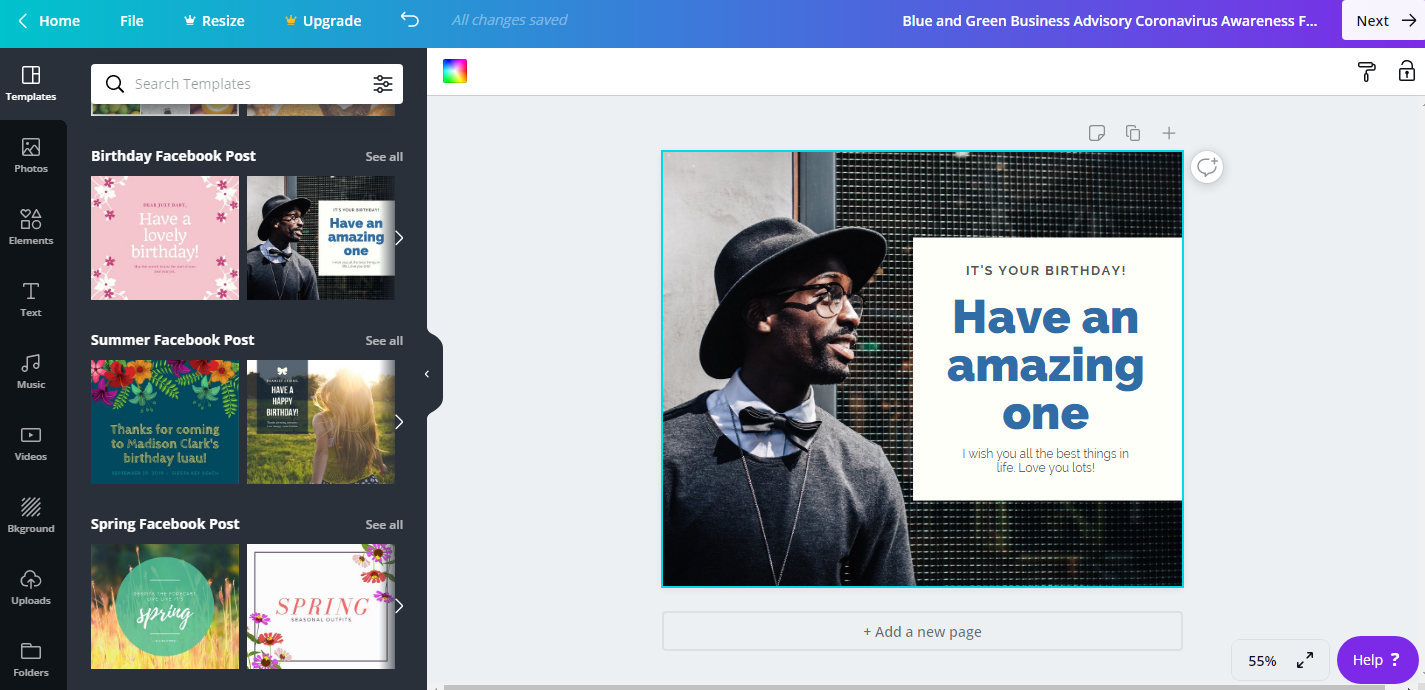The image size is (1425, 690).
Task: Open the Folders panel
Action: point(31,660)
